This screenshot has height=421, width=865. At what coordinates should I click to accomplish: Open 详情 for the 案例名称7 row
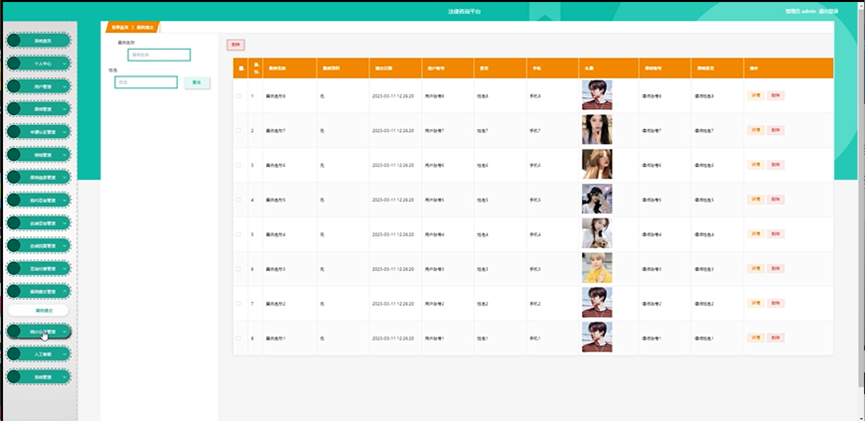[x=756, y=130]
